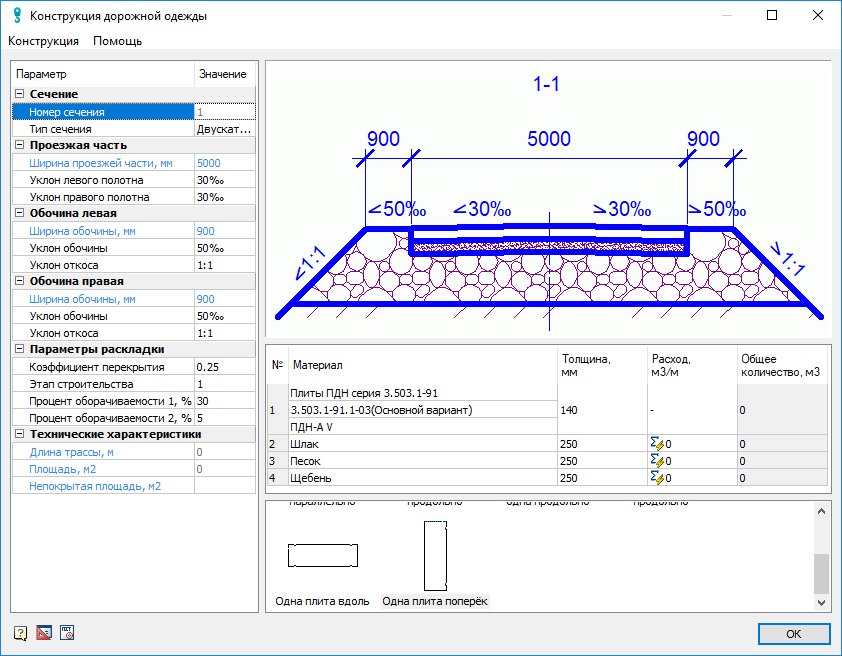Screen dimensions: 842x656
Task: Collapse the Параметры раскладки group
Action: [x=20, y=349]
